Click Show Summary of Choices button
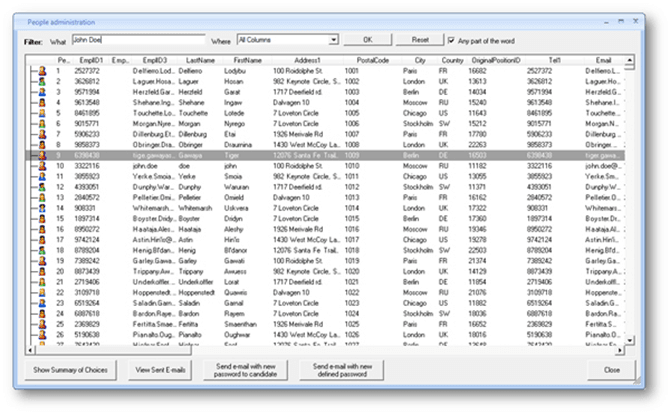 coord(71,370)
